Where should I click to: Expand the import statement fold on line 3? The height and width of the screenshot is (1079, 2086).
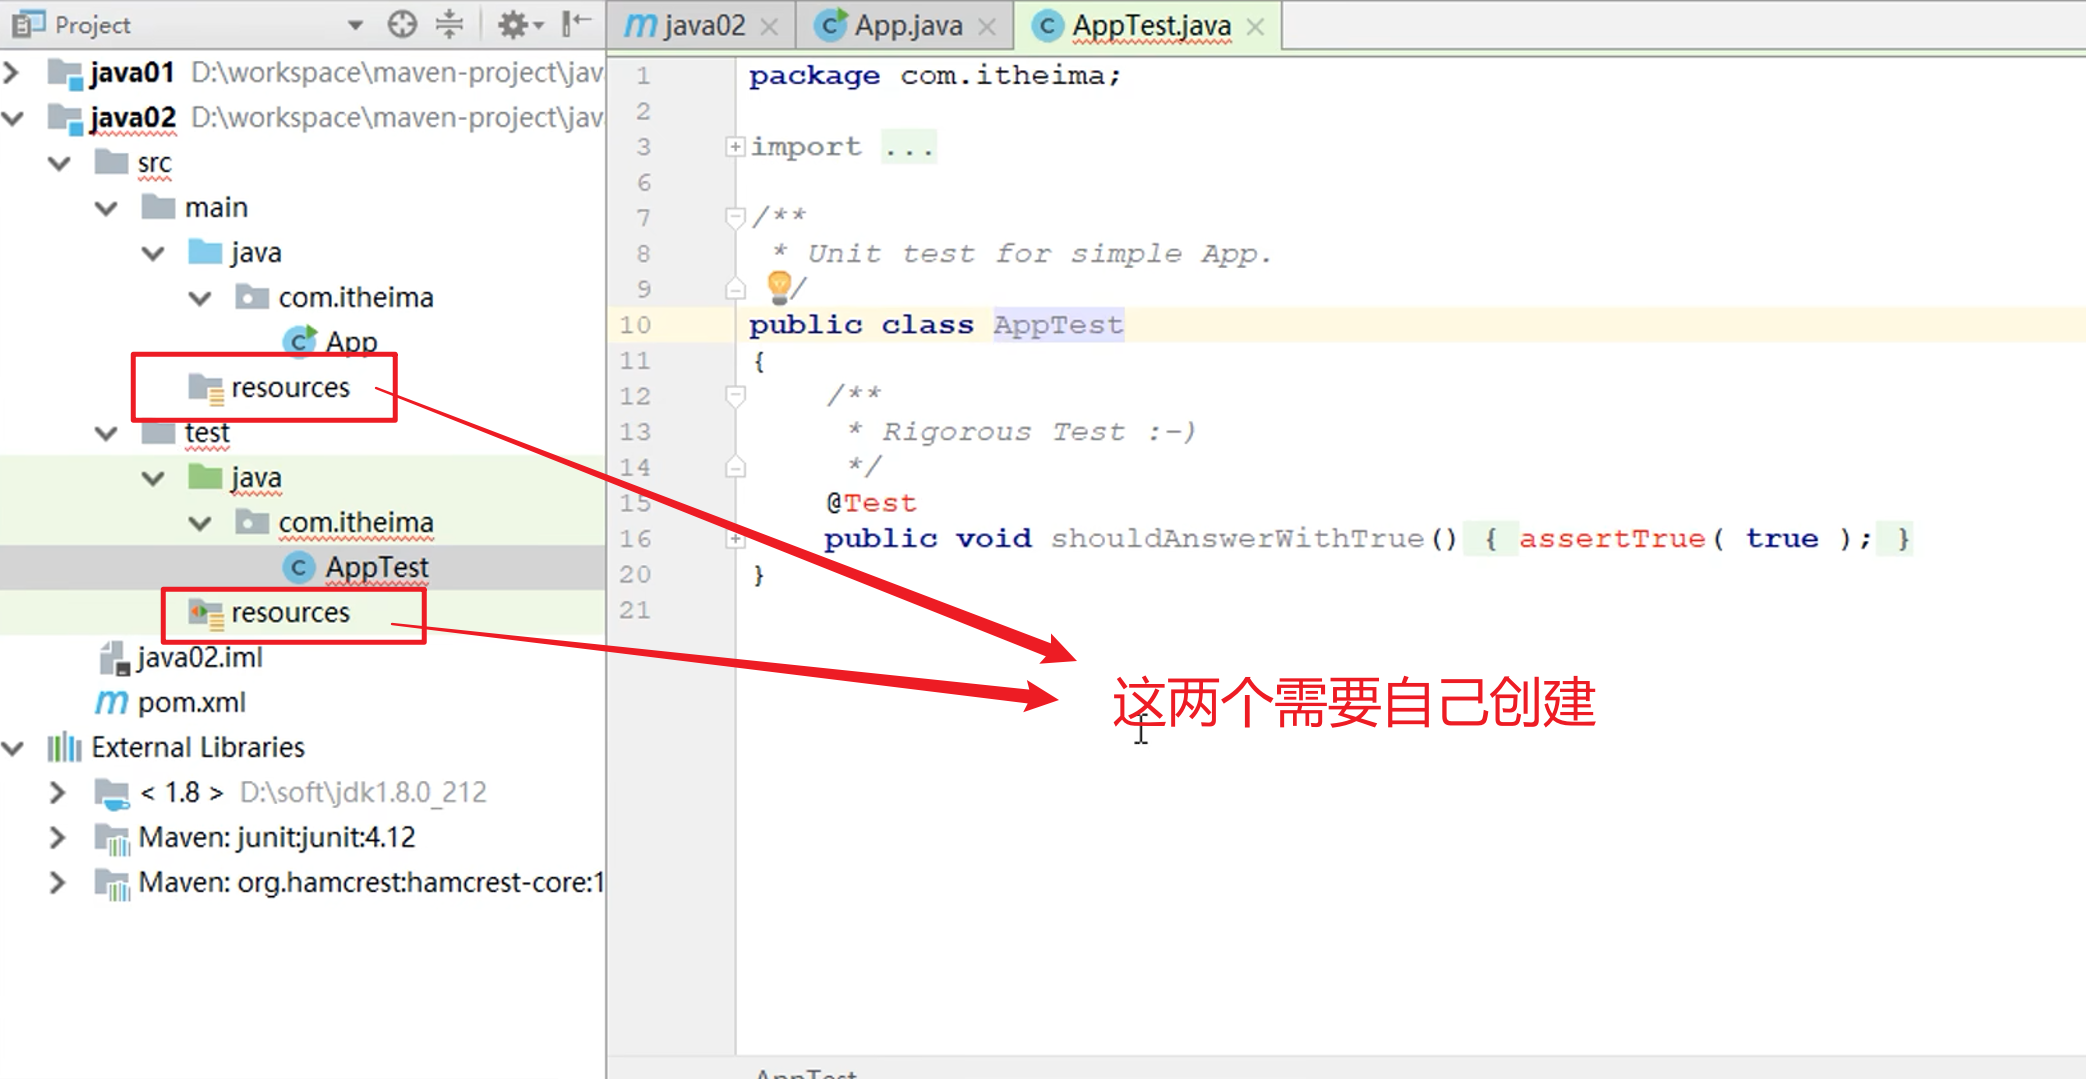735,146
